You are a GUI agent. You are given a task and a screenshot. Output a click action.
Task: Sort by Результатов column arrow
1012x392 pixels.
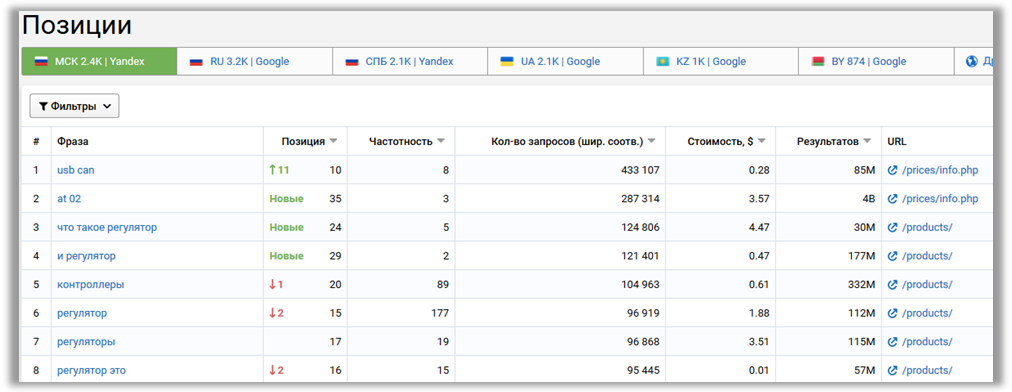tap(867, 141)
